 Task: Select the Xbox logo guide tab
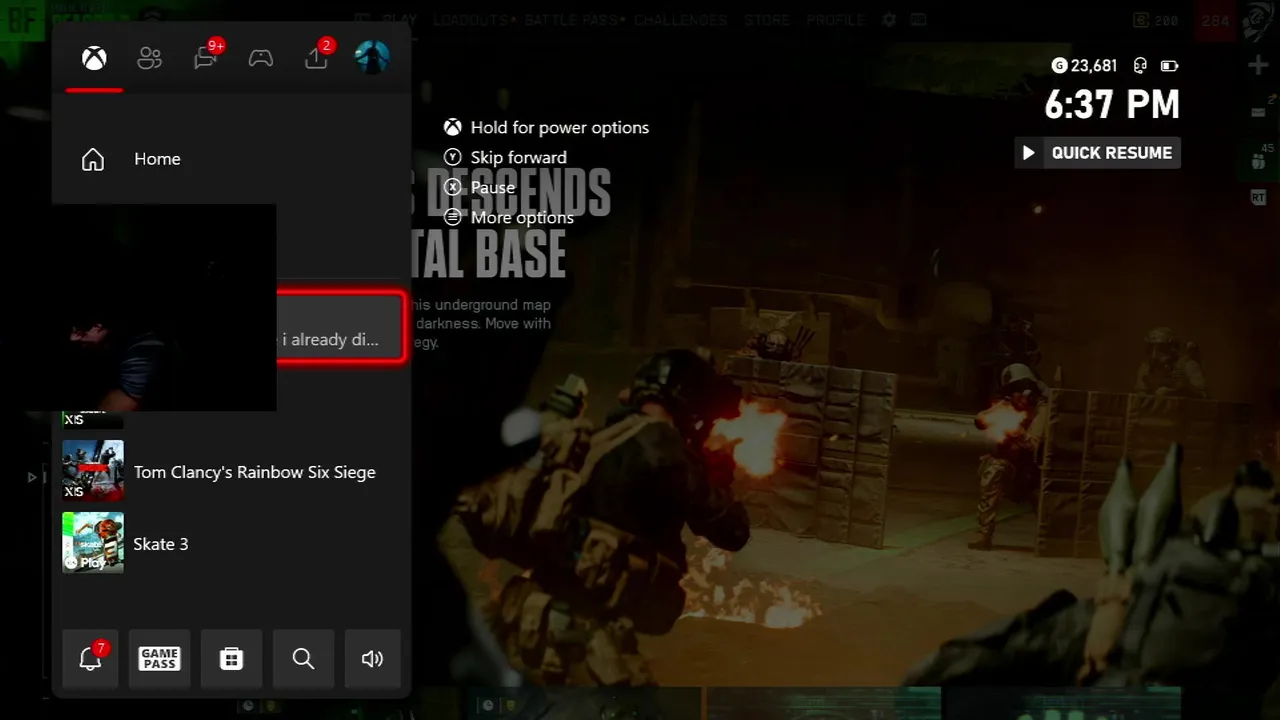tap(94, 58)
